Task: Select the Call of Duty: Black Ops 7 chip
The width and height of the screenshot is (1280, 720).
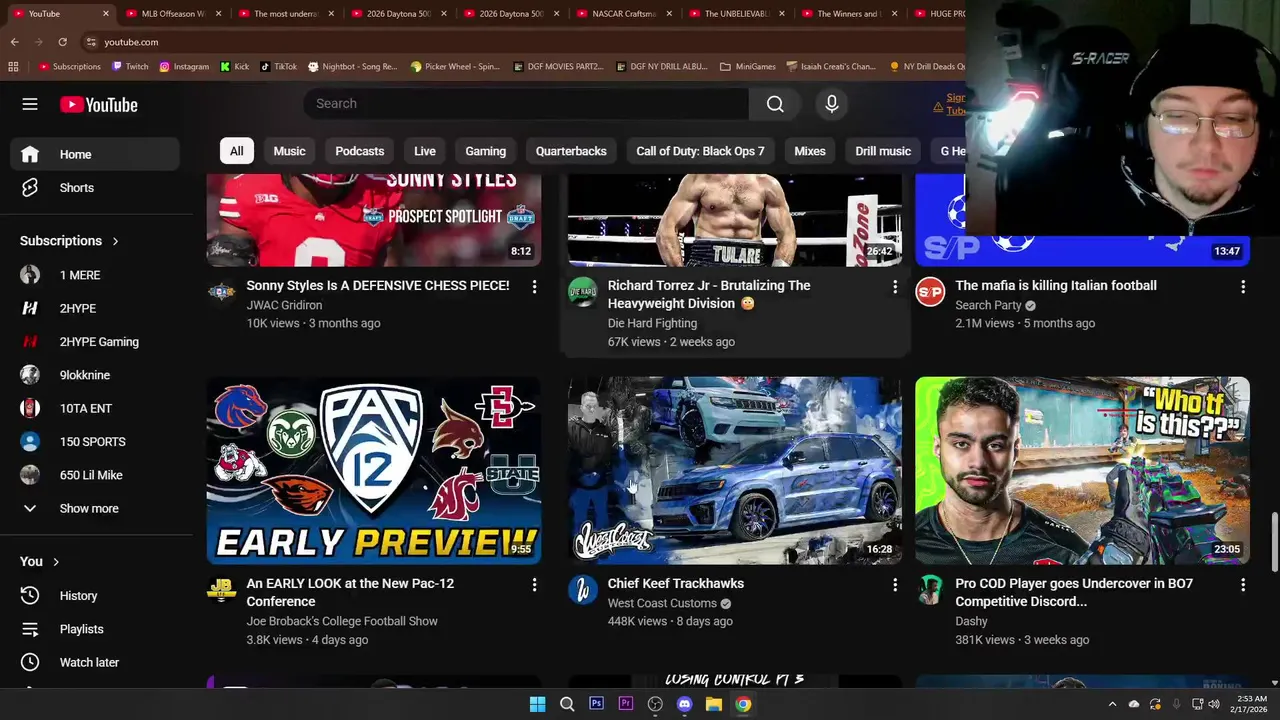Action: (700, 151)
